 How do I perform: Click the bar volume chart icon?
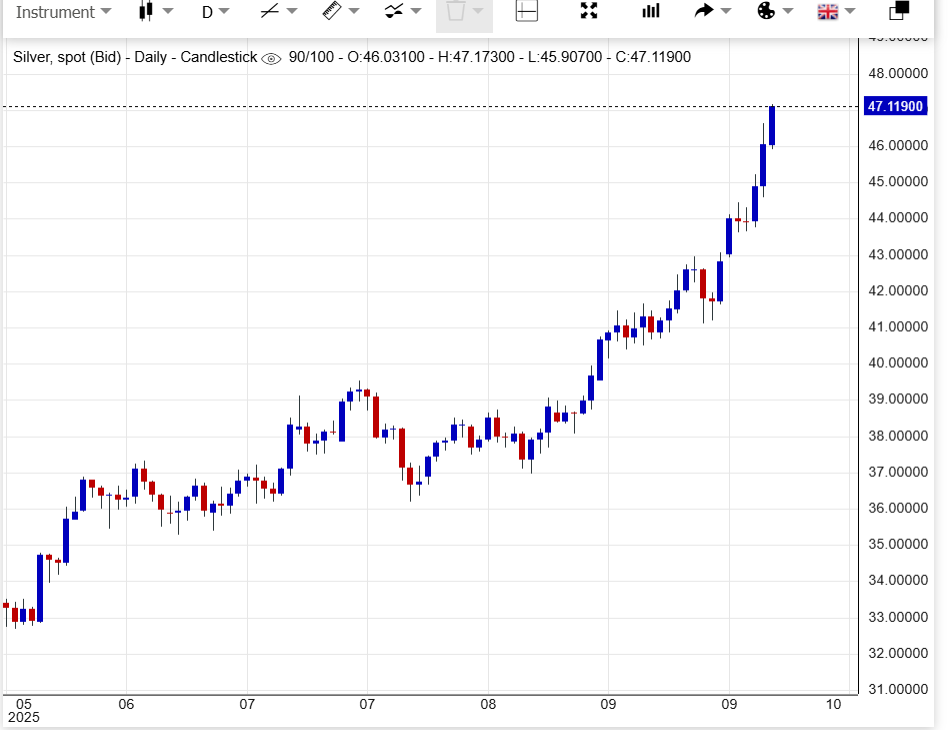pos(651,11)
